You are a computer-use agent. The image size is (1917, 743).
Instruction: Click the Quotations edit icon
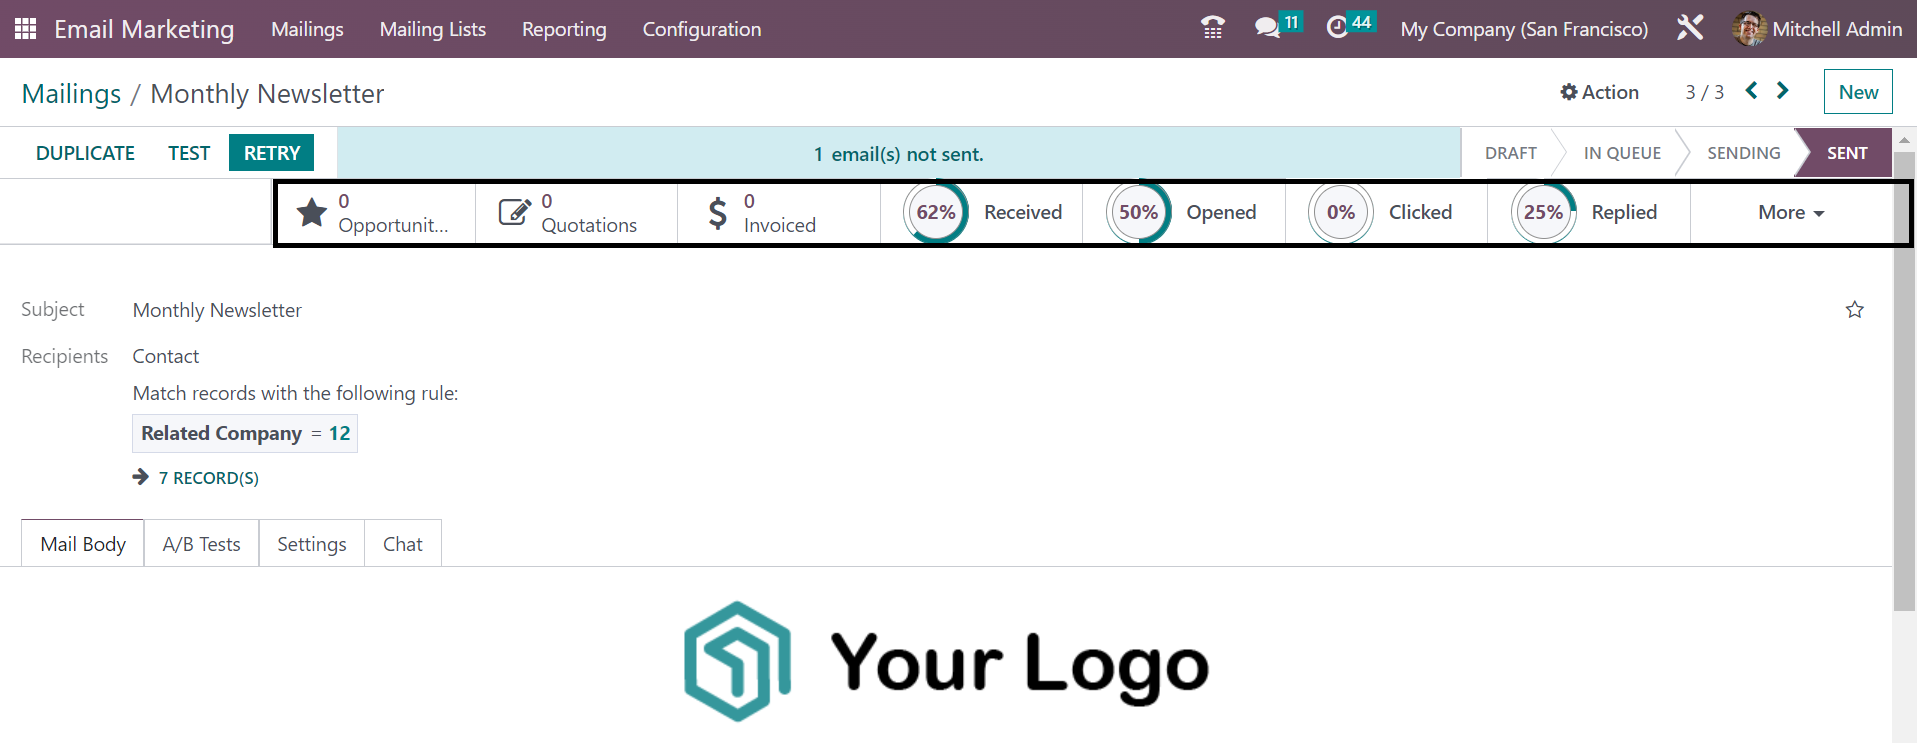(515, 212)
